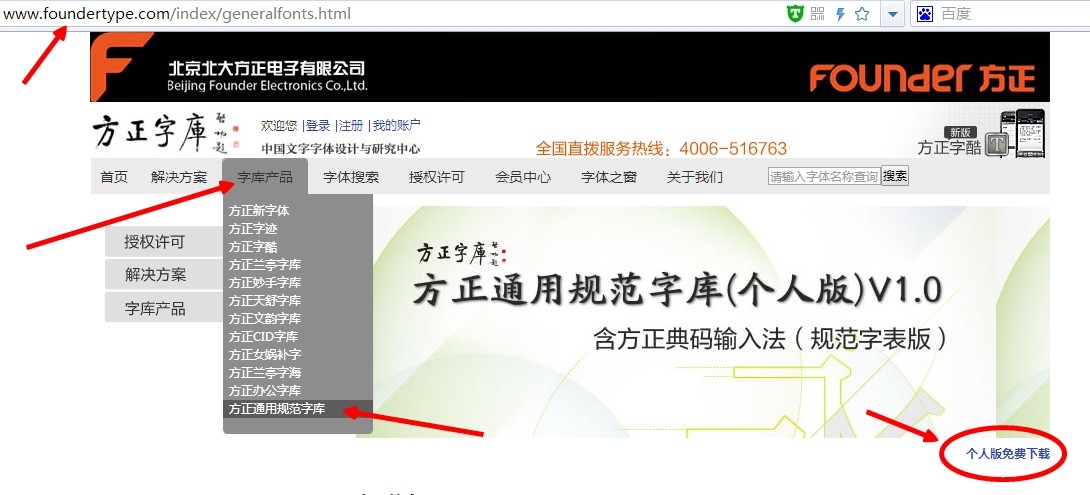Click the font name search input field
This screenshot has width=1090, height=495.
point(824,177)
